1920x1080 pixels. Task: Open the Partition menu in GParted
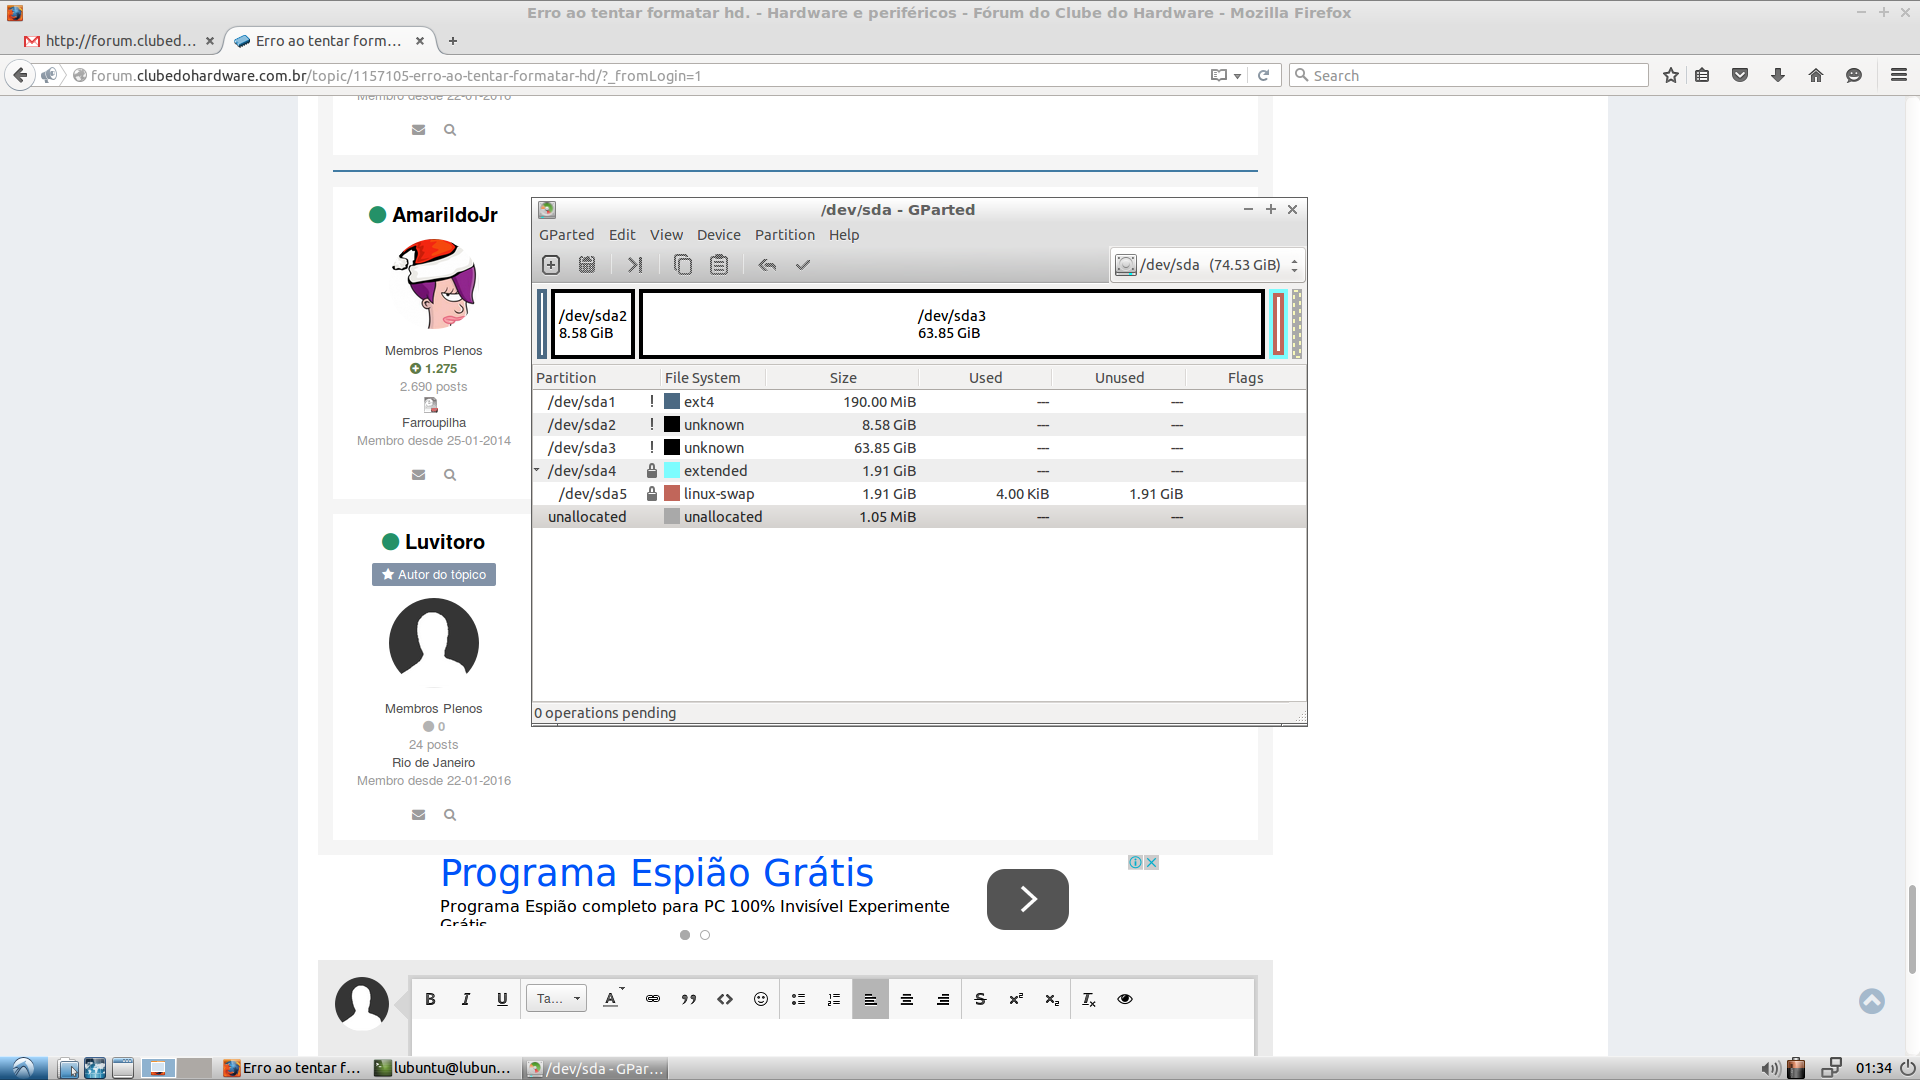(x=785, y=235)
